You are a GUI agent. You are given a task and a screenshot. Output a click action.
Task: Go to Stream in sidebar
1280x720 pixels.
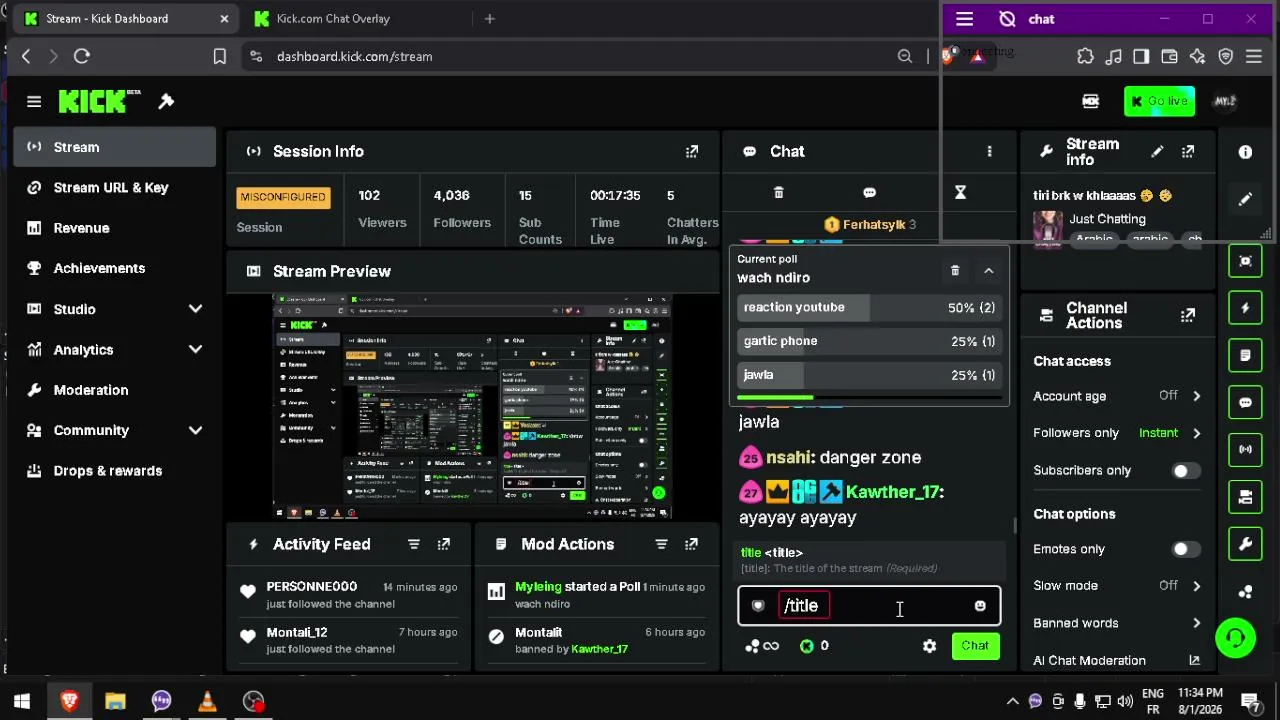[115, 147]
